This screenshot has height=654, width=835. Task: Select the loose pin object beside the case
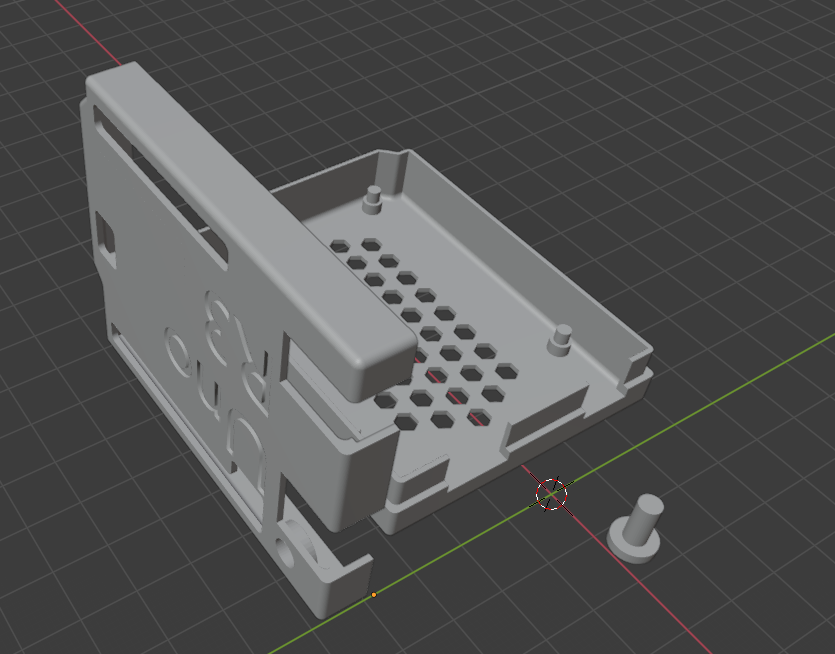(x=636, y=530)
